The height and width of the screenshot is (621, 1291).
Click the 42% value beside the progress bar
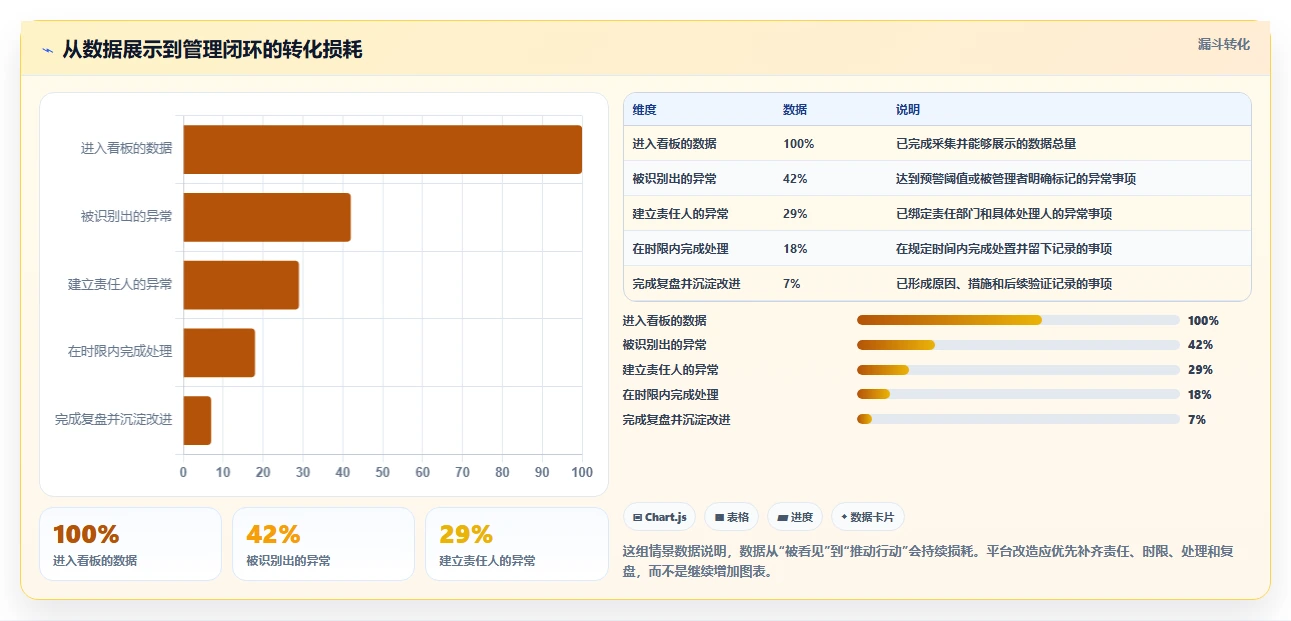tap(1200, 345)
